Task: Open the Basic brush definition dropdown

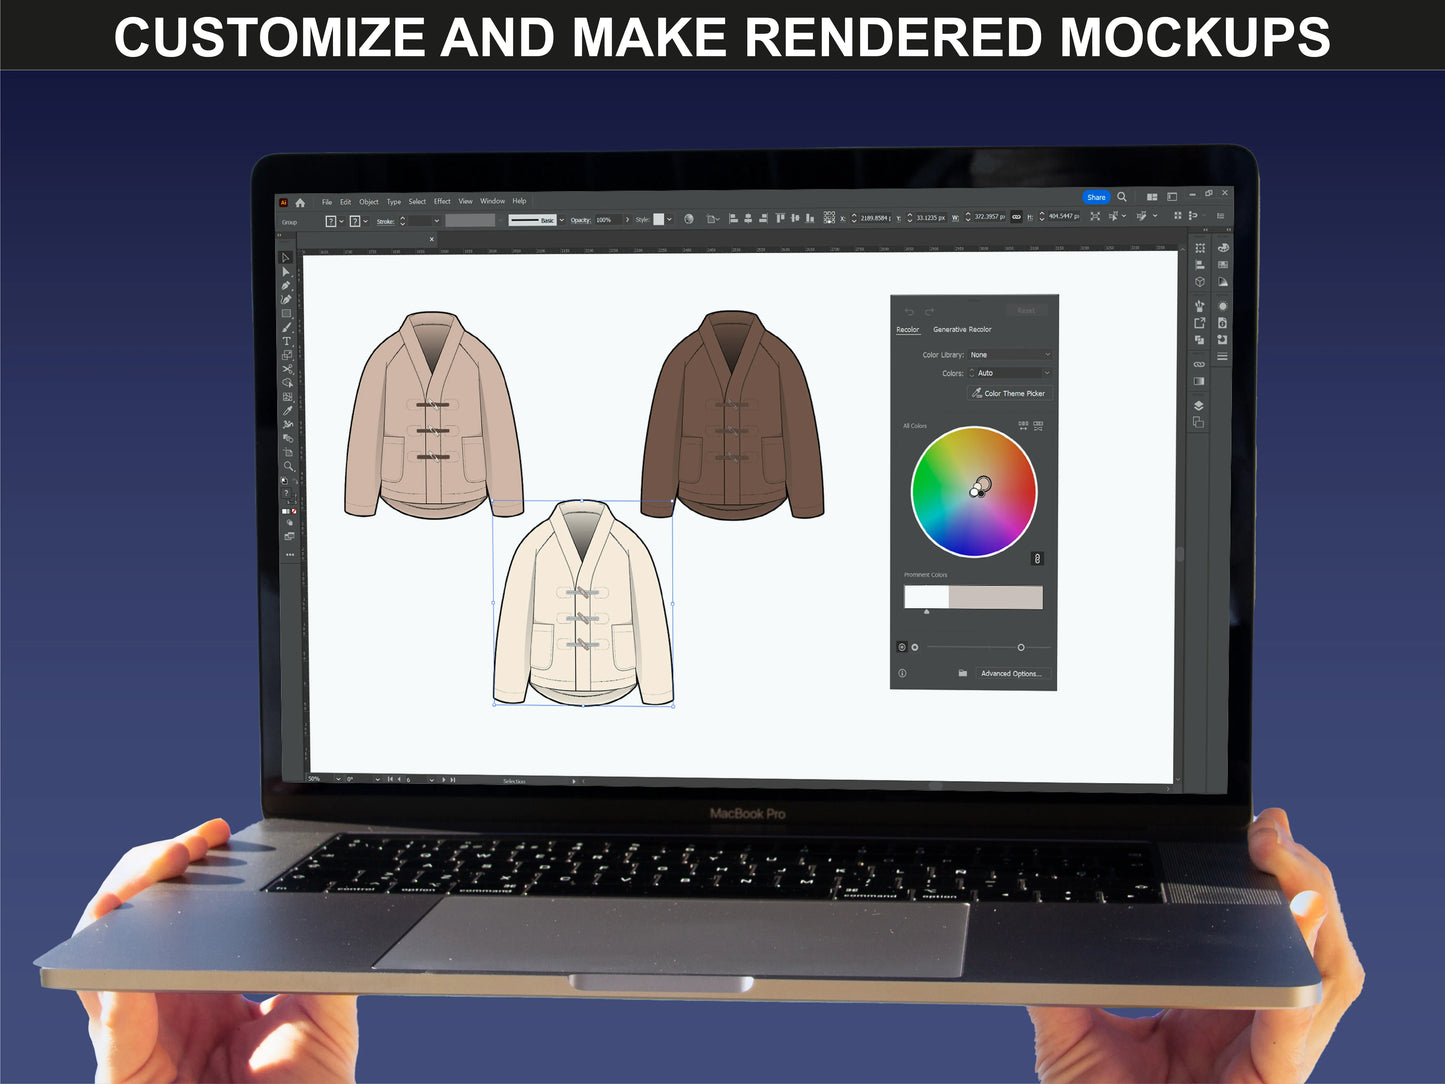Action: (561, 220)
